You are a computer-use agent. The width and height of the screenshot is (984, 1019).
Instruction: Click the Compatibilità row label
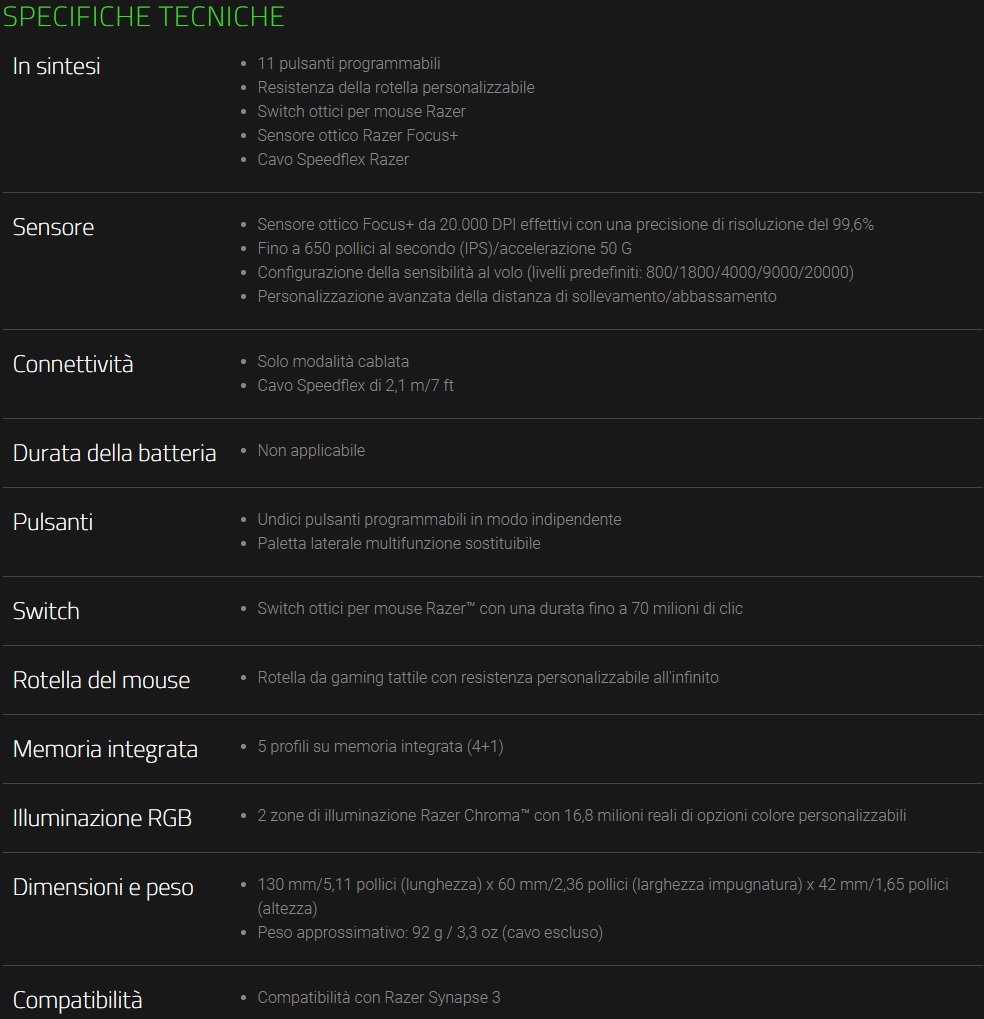pyautogui.click(x=77, y=999)
